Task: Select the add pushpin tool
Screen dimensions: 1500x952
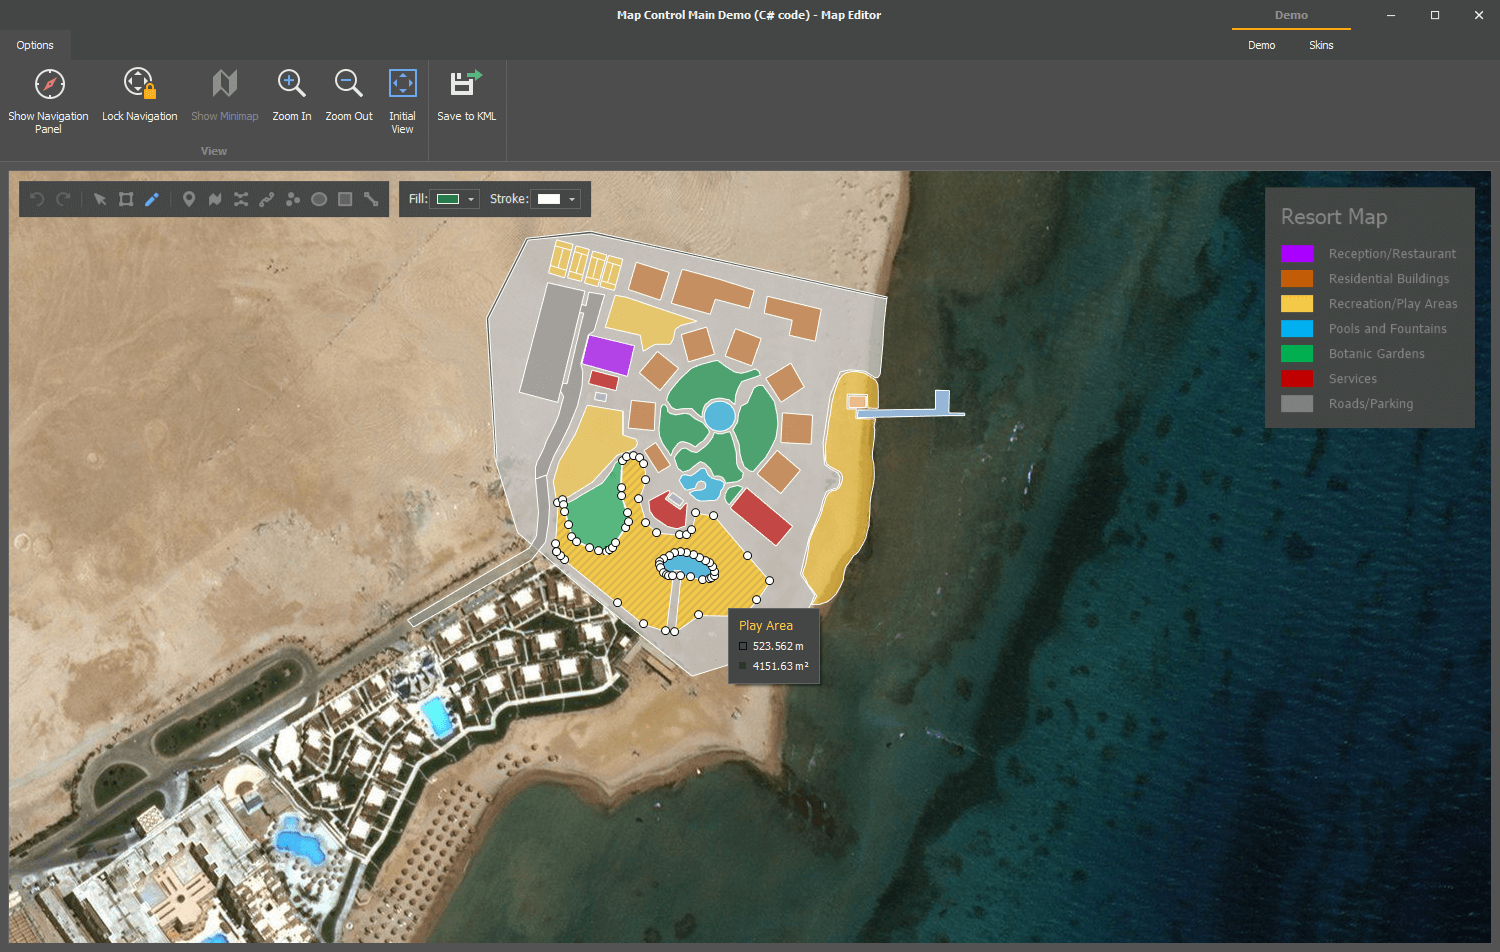Action: (x=189, y=199)
